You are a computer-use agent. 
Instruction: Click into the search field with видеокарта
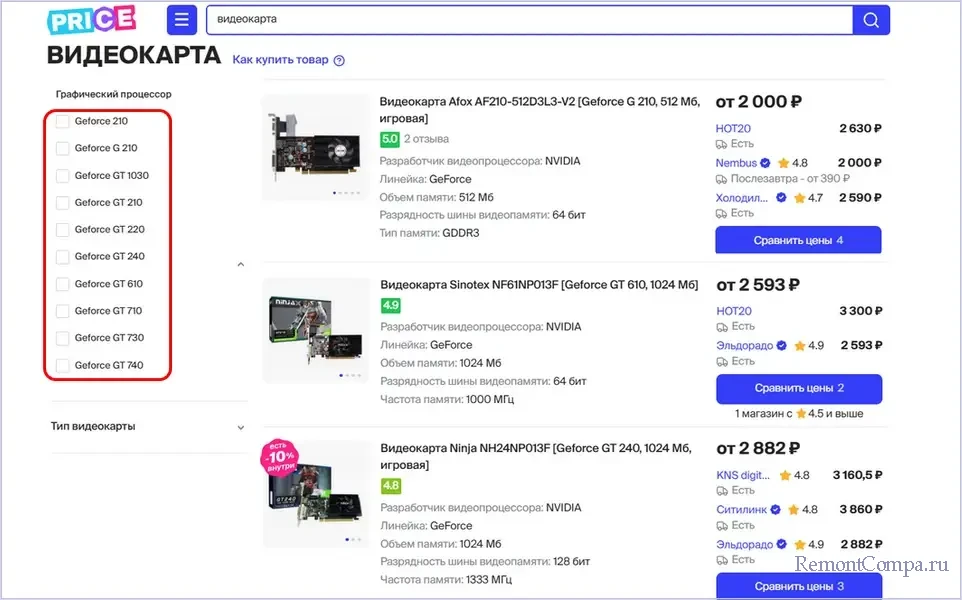click(x=528, y=20)
